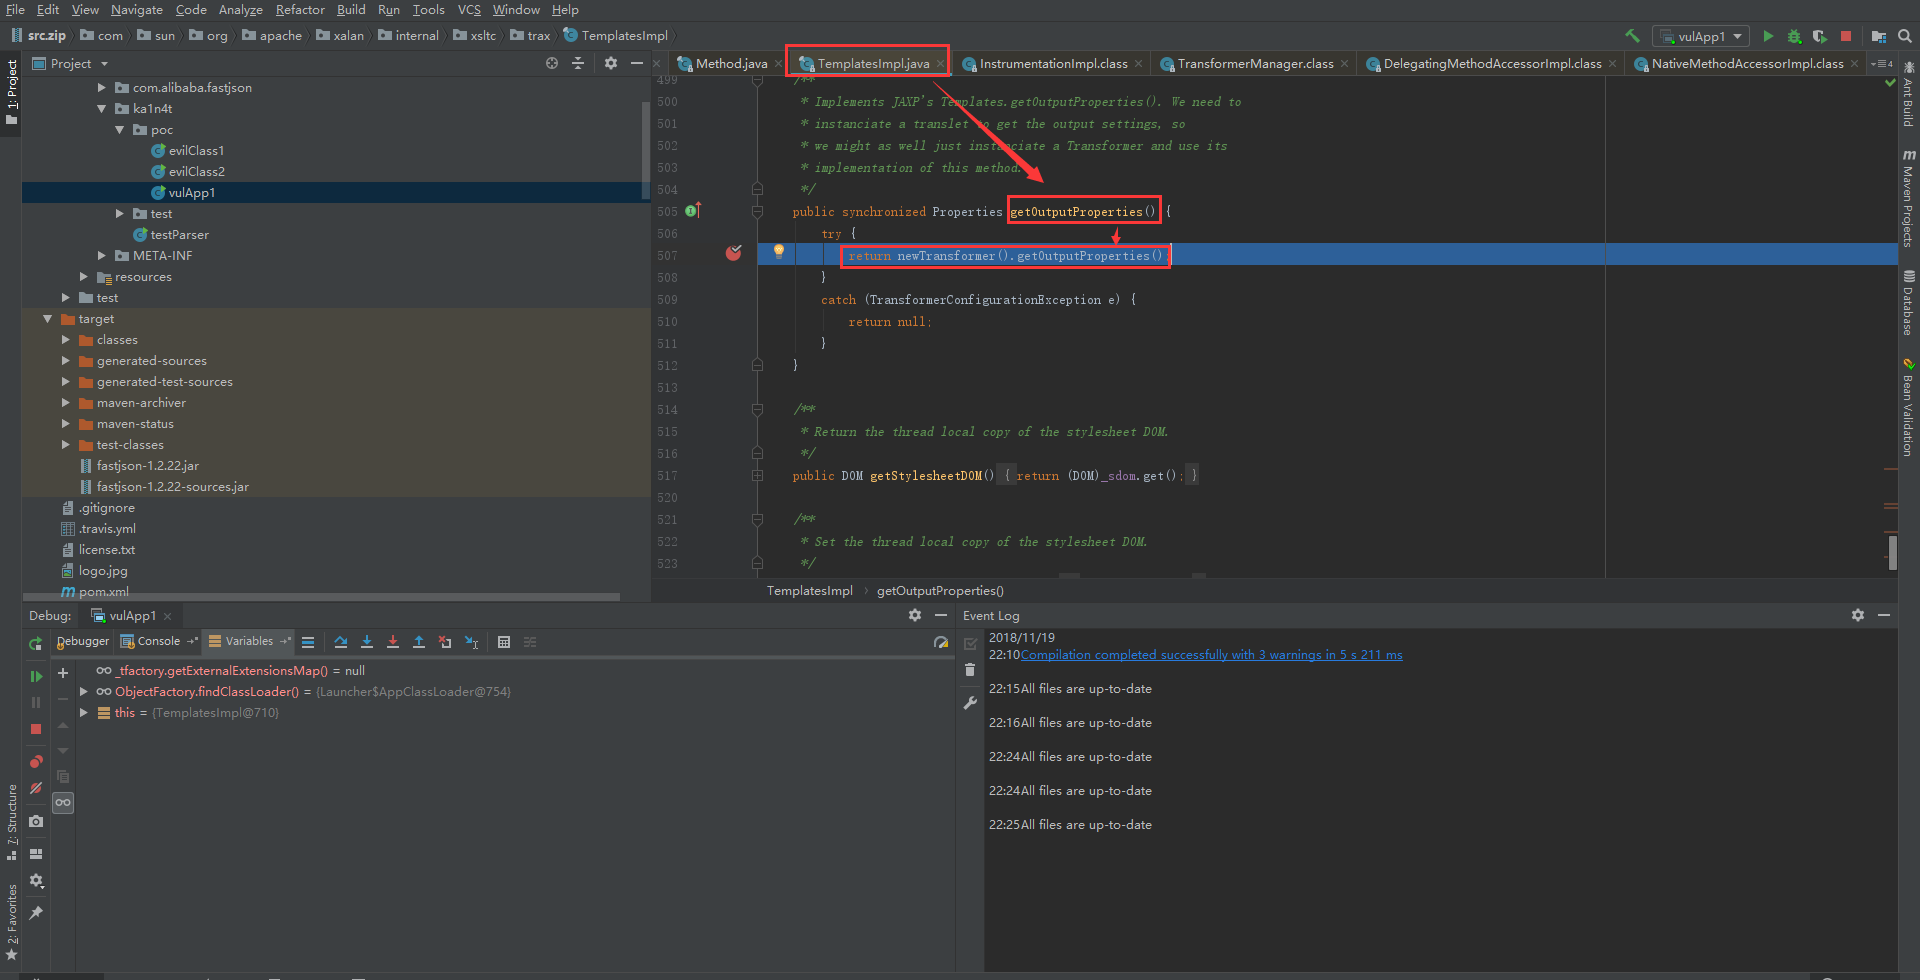Open View Breakpoints in debug sidebar

pos(36,762)
